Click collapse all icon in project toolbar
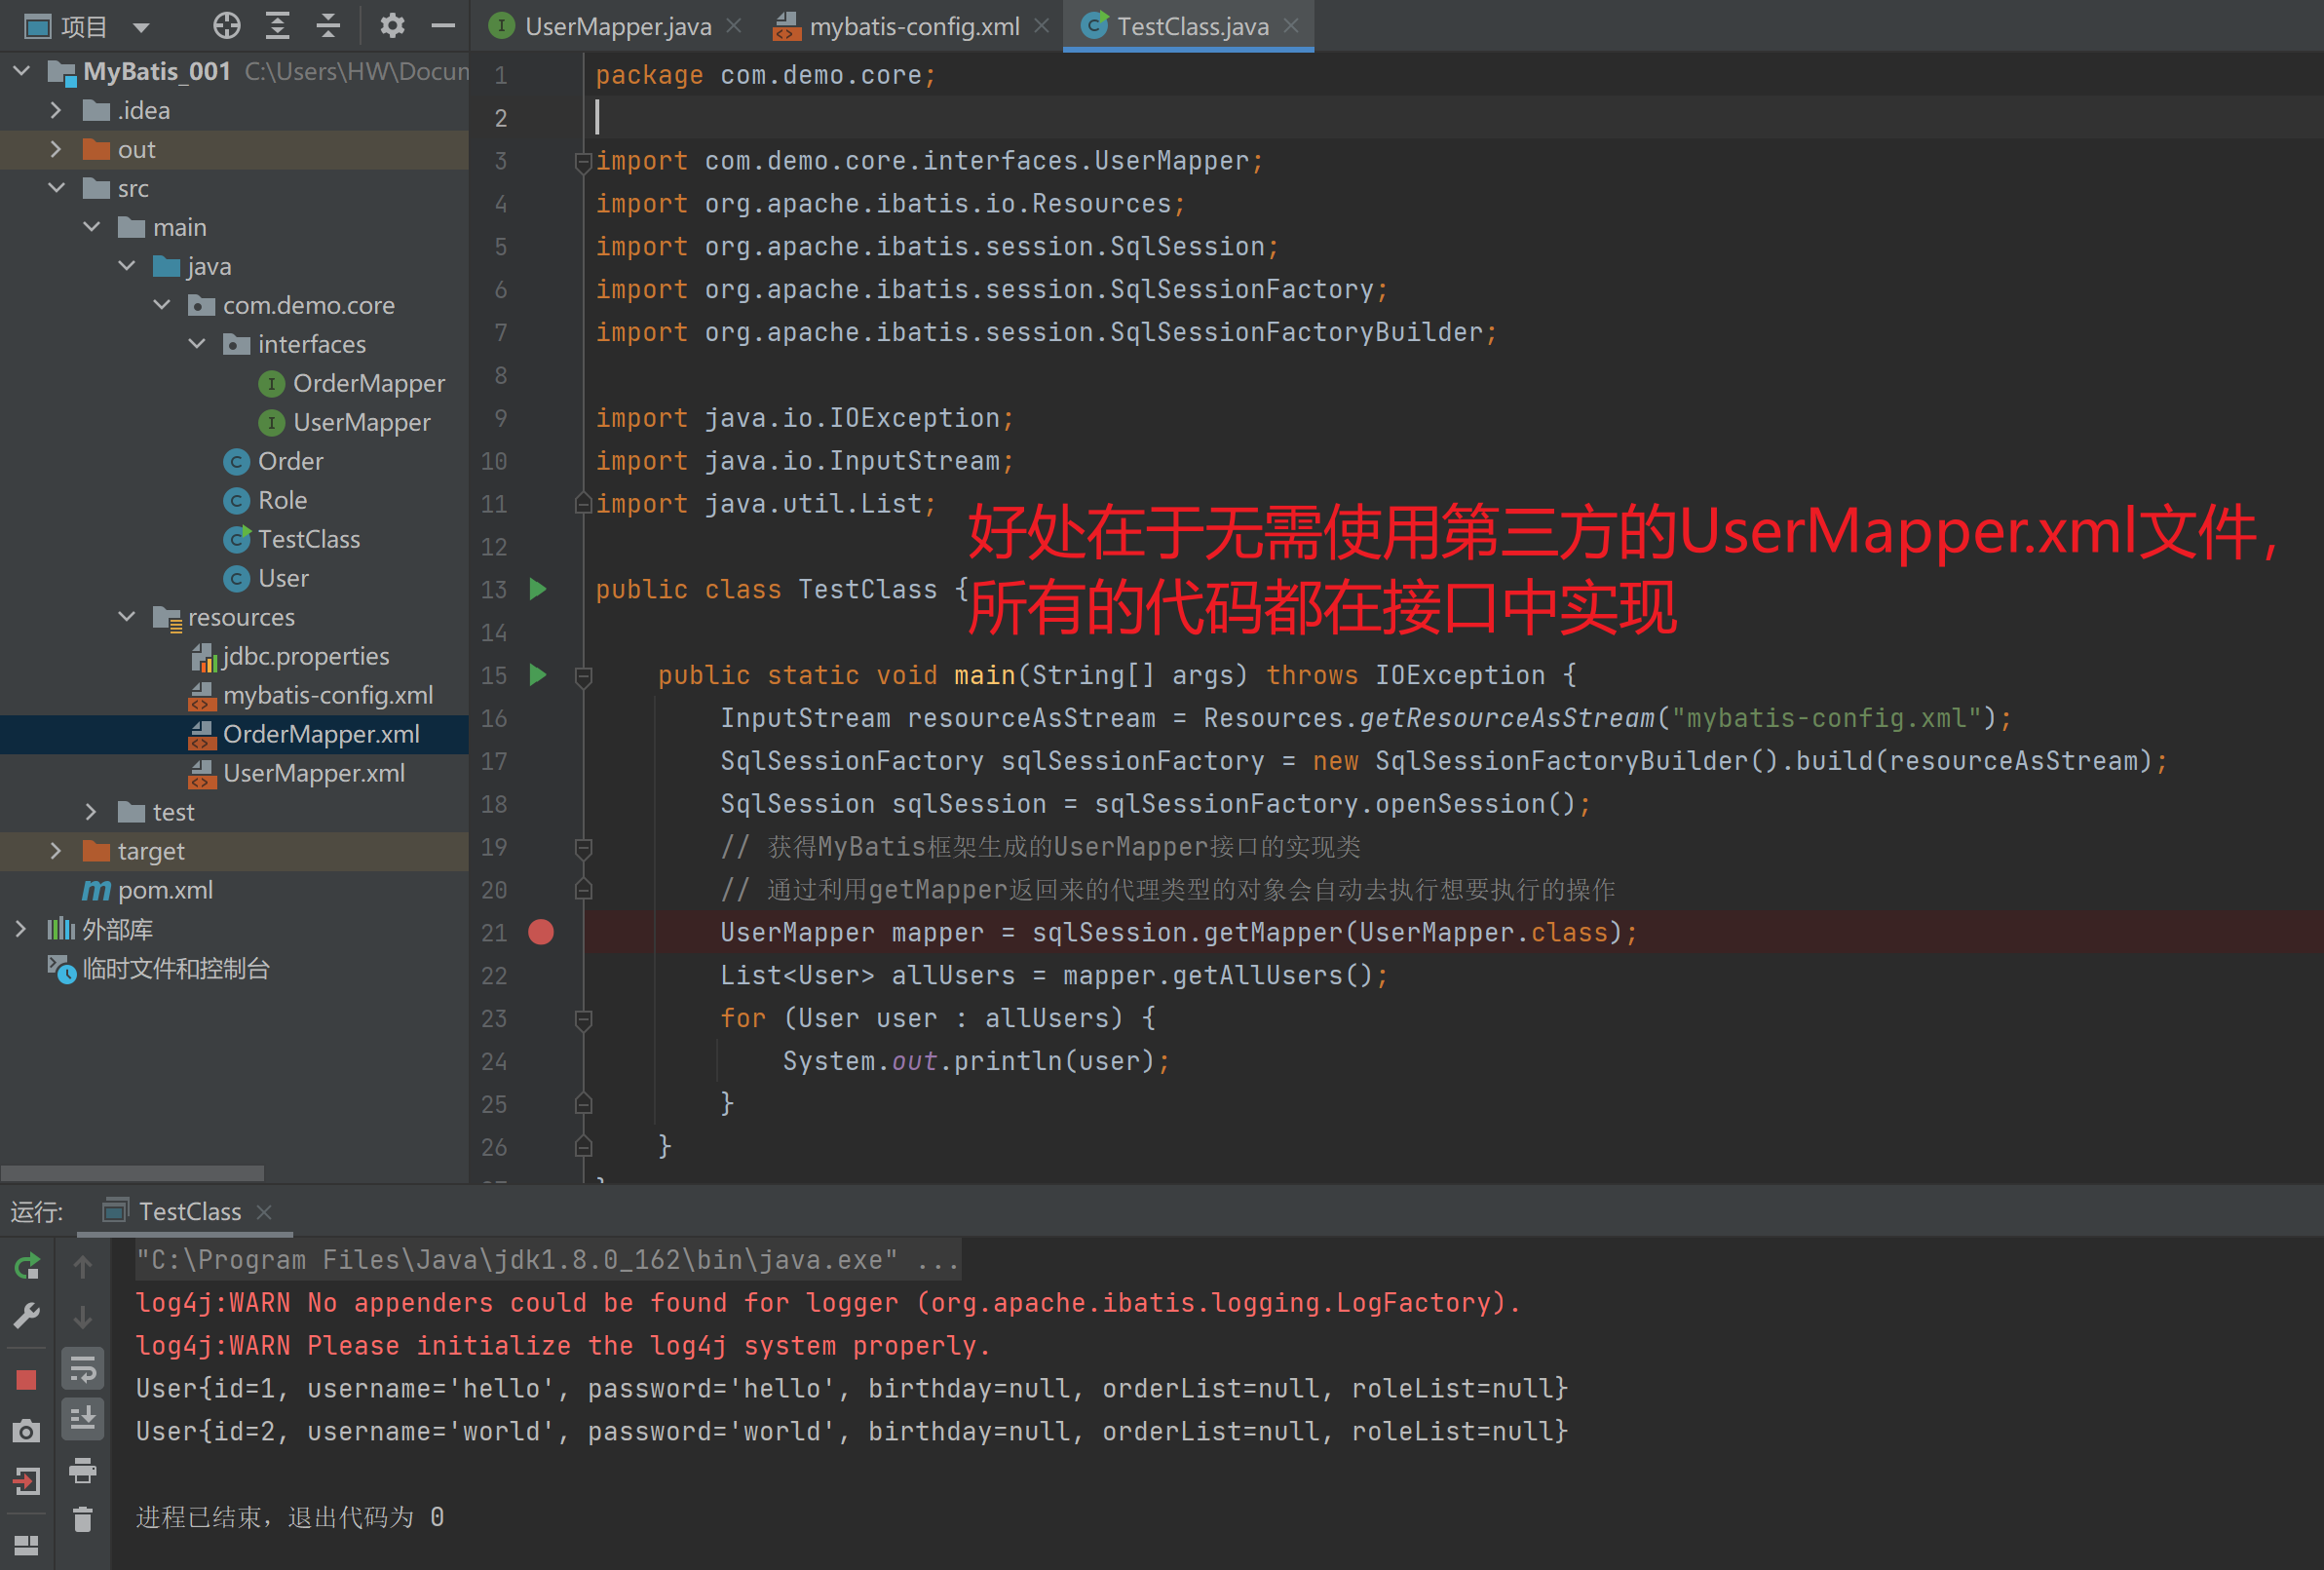The width and height of the screenshot is (2324, 1570). click(x=328, y=26)
